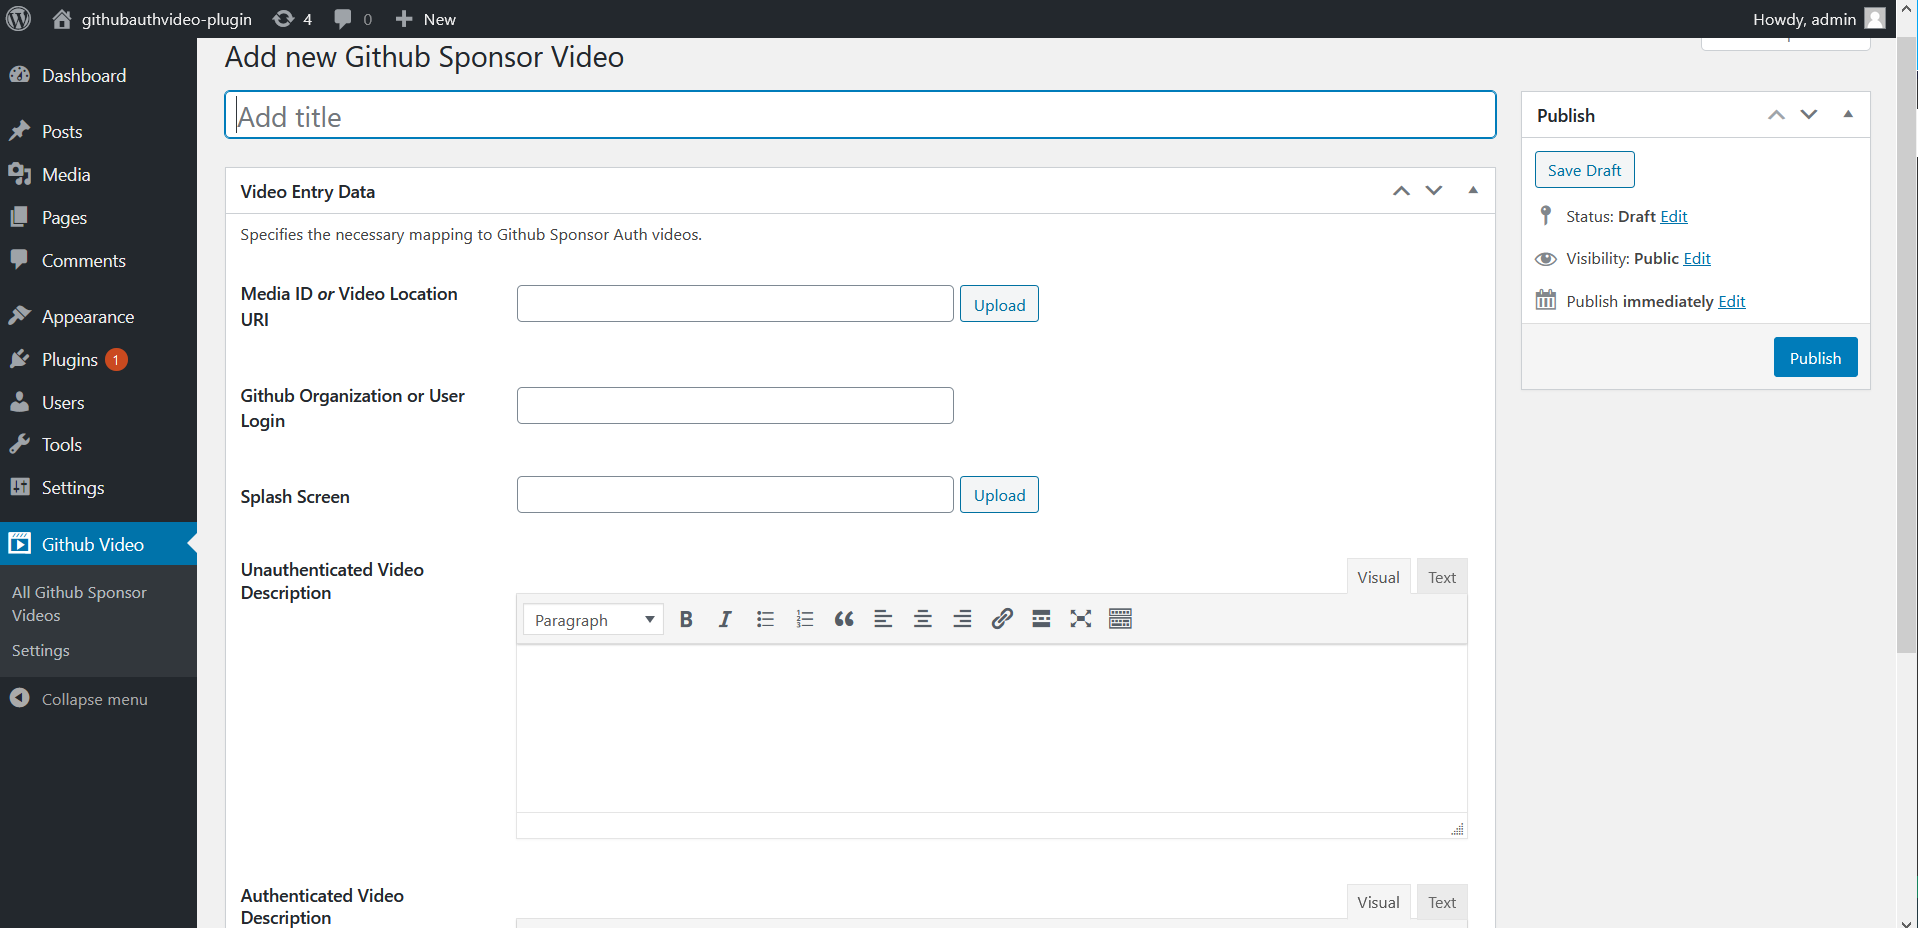The height and width of the screenshot is (928, 1918).
Task: Edit the post Visibility
Action: 1696,258
